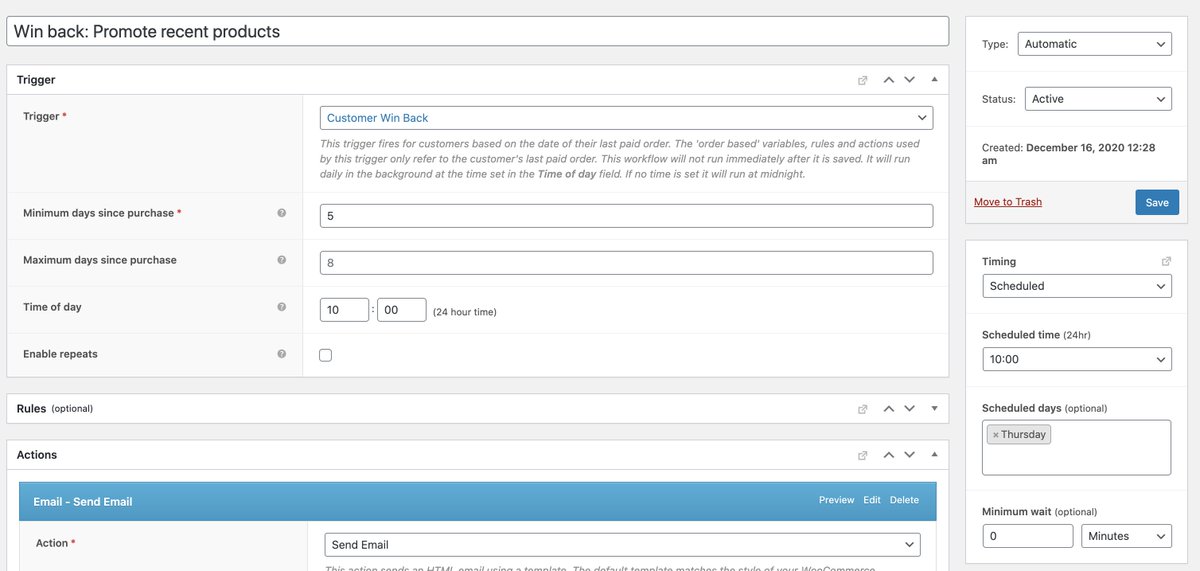Image resolution: width=1200 pixels, height=571 pixels.
Task: Click the Minimum wait number field
Action: click(1027, 536)
